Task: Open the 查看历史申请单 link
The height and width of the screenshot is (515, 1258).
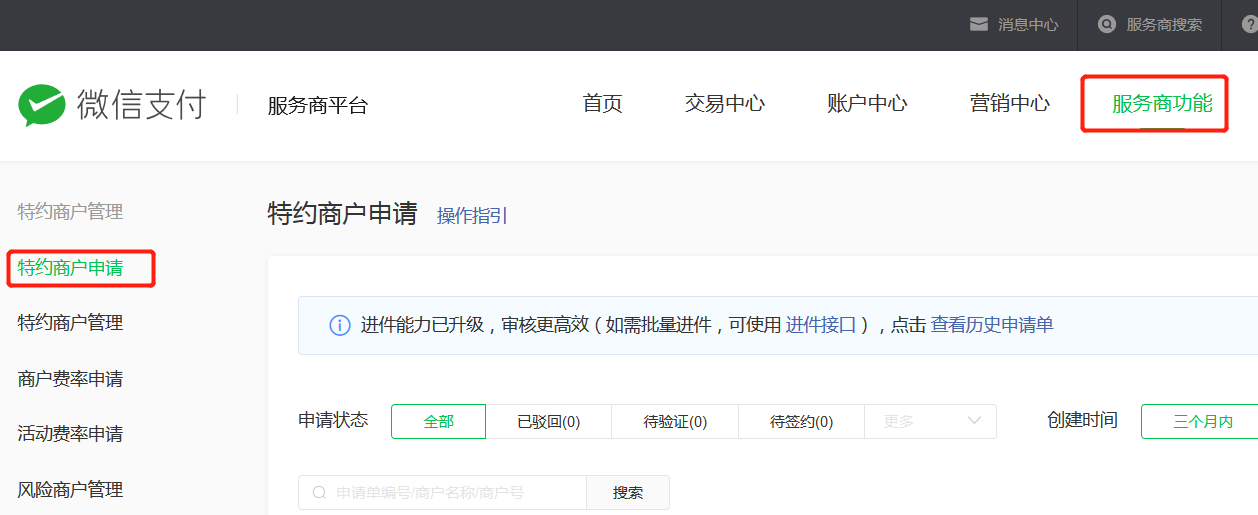Action: point(991,325)
